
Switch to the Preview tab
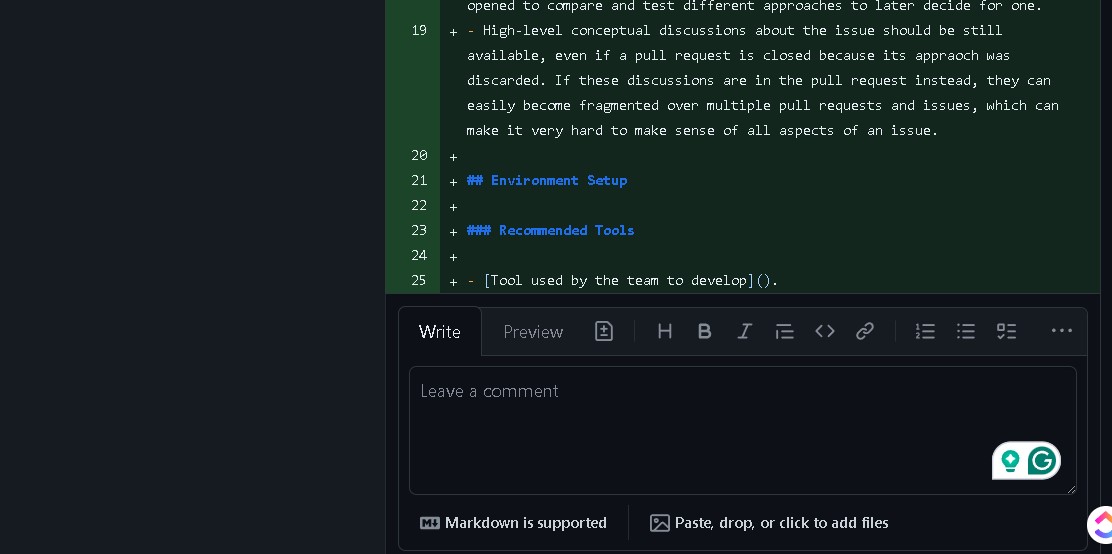[533, 332]
